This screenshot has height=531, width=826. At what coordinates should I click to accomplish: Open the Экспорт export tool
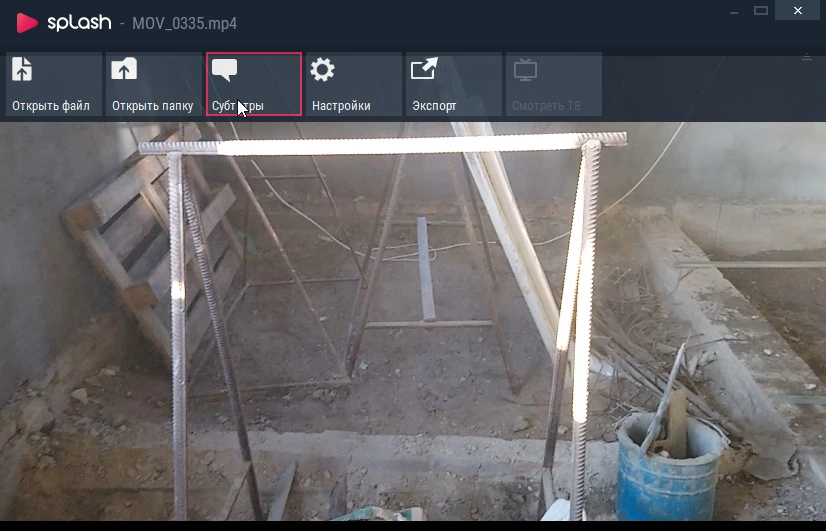point(454,84)
